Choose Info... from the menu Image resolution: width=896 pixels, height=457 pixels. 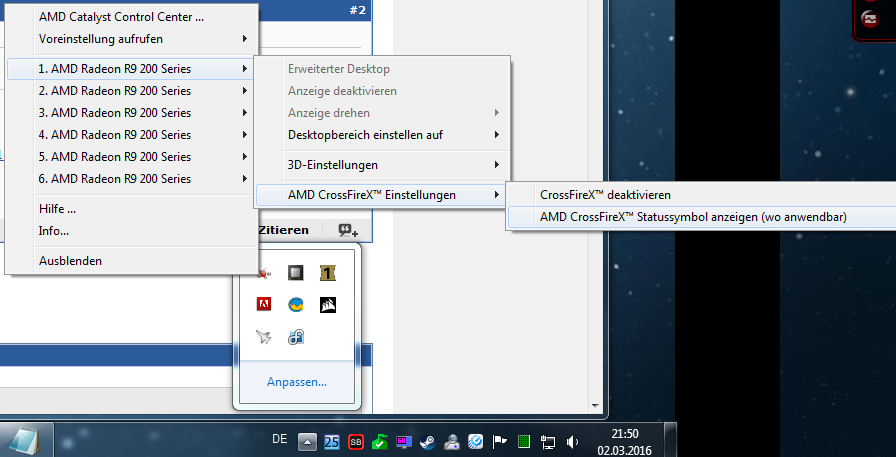pyautogui.click(x=131, y=231)
